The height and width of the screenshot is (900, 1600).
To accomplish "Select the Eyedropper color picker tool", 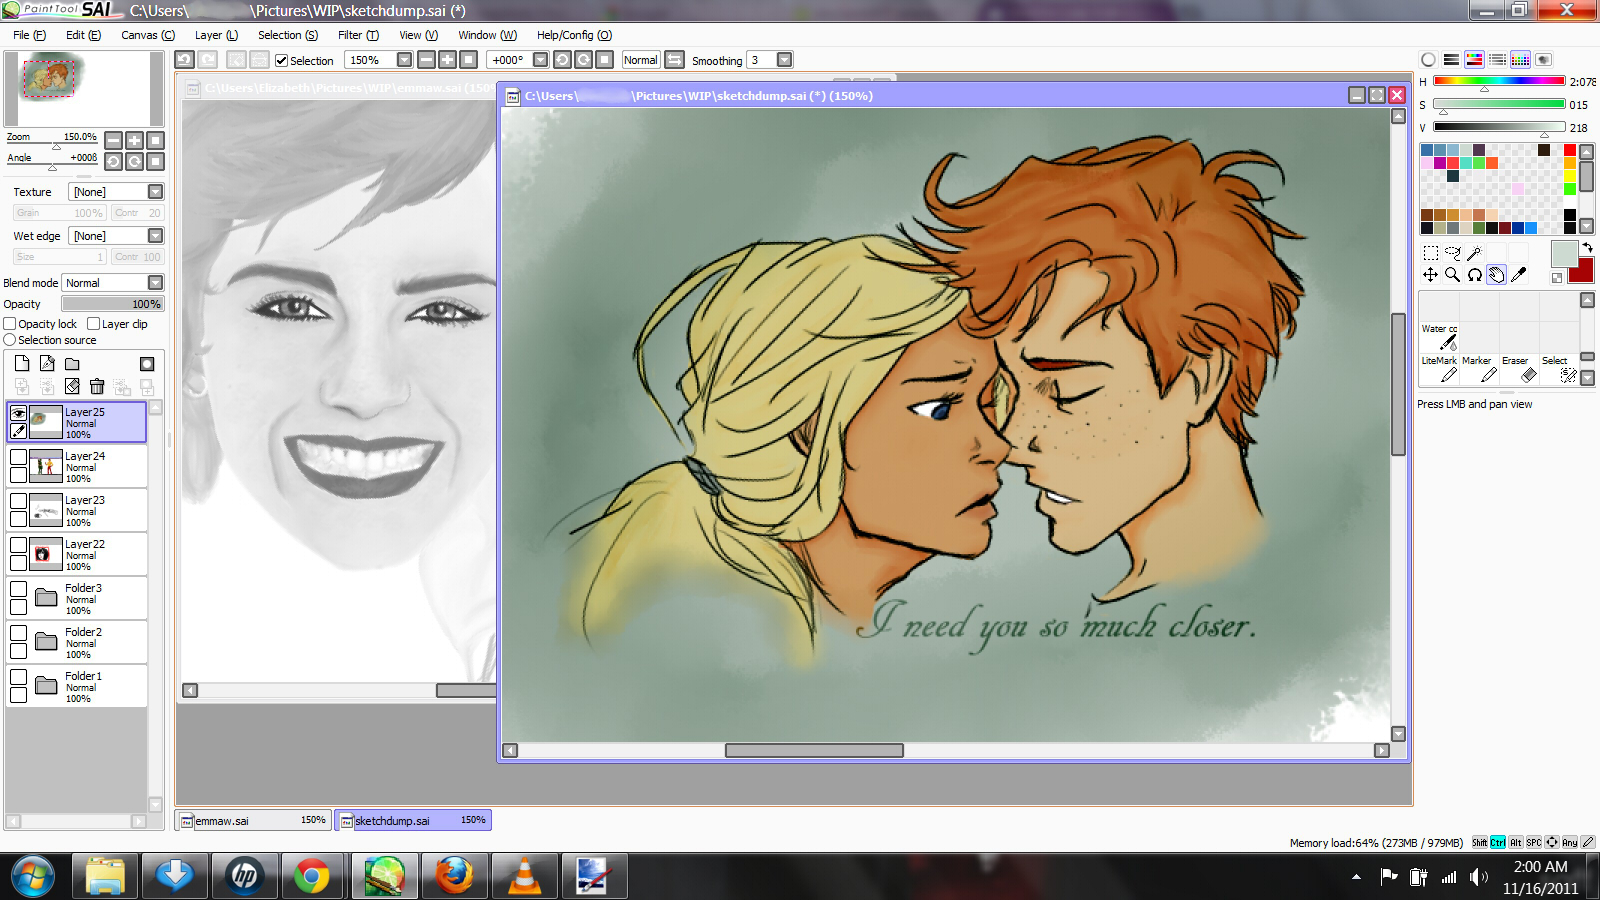I will 1519,275.
